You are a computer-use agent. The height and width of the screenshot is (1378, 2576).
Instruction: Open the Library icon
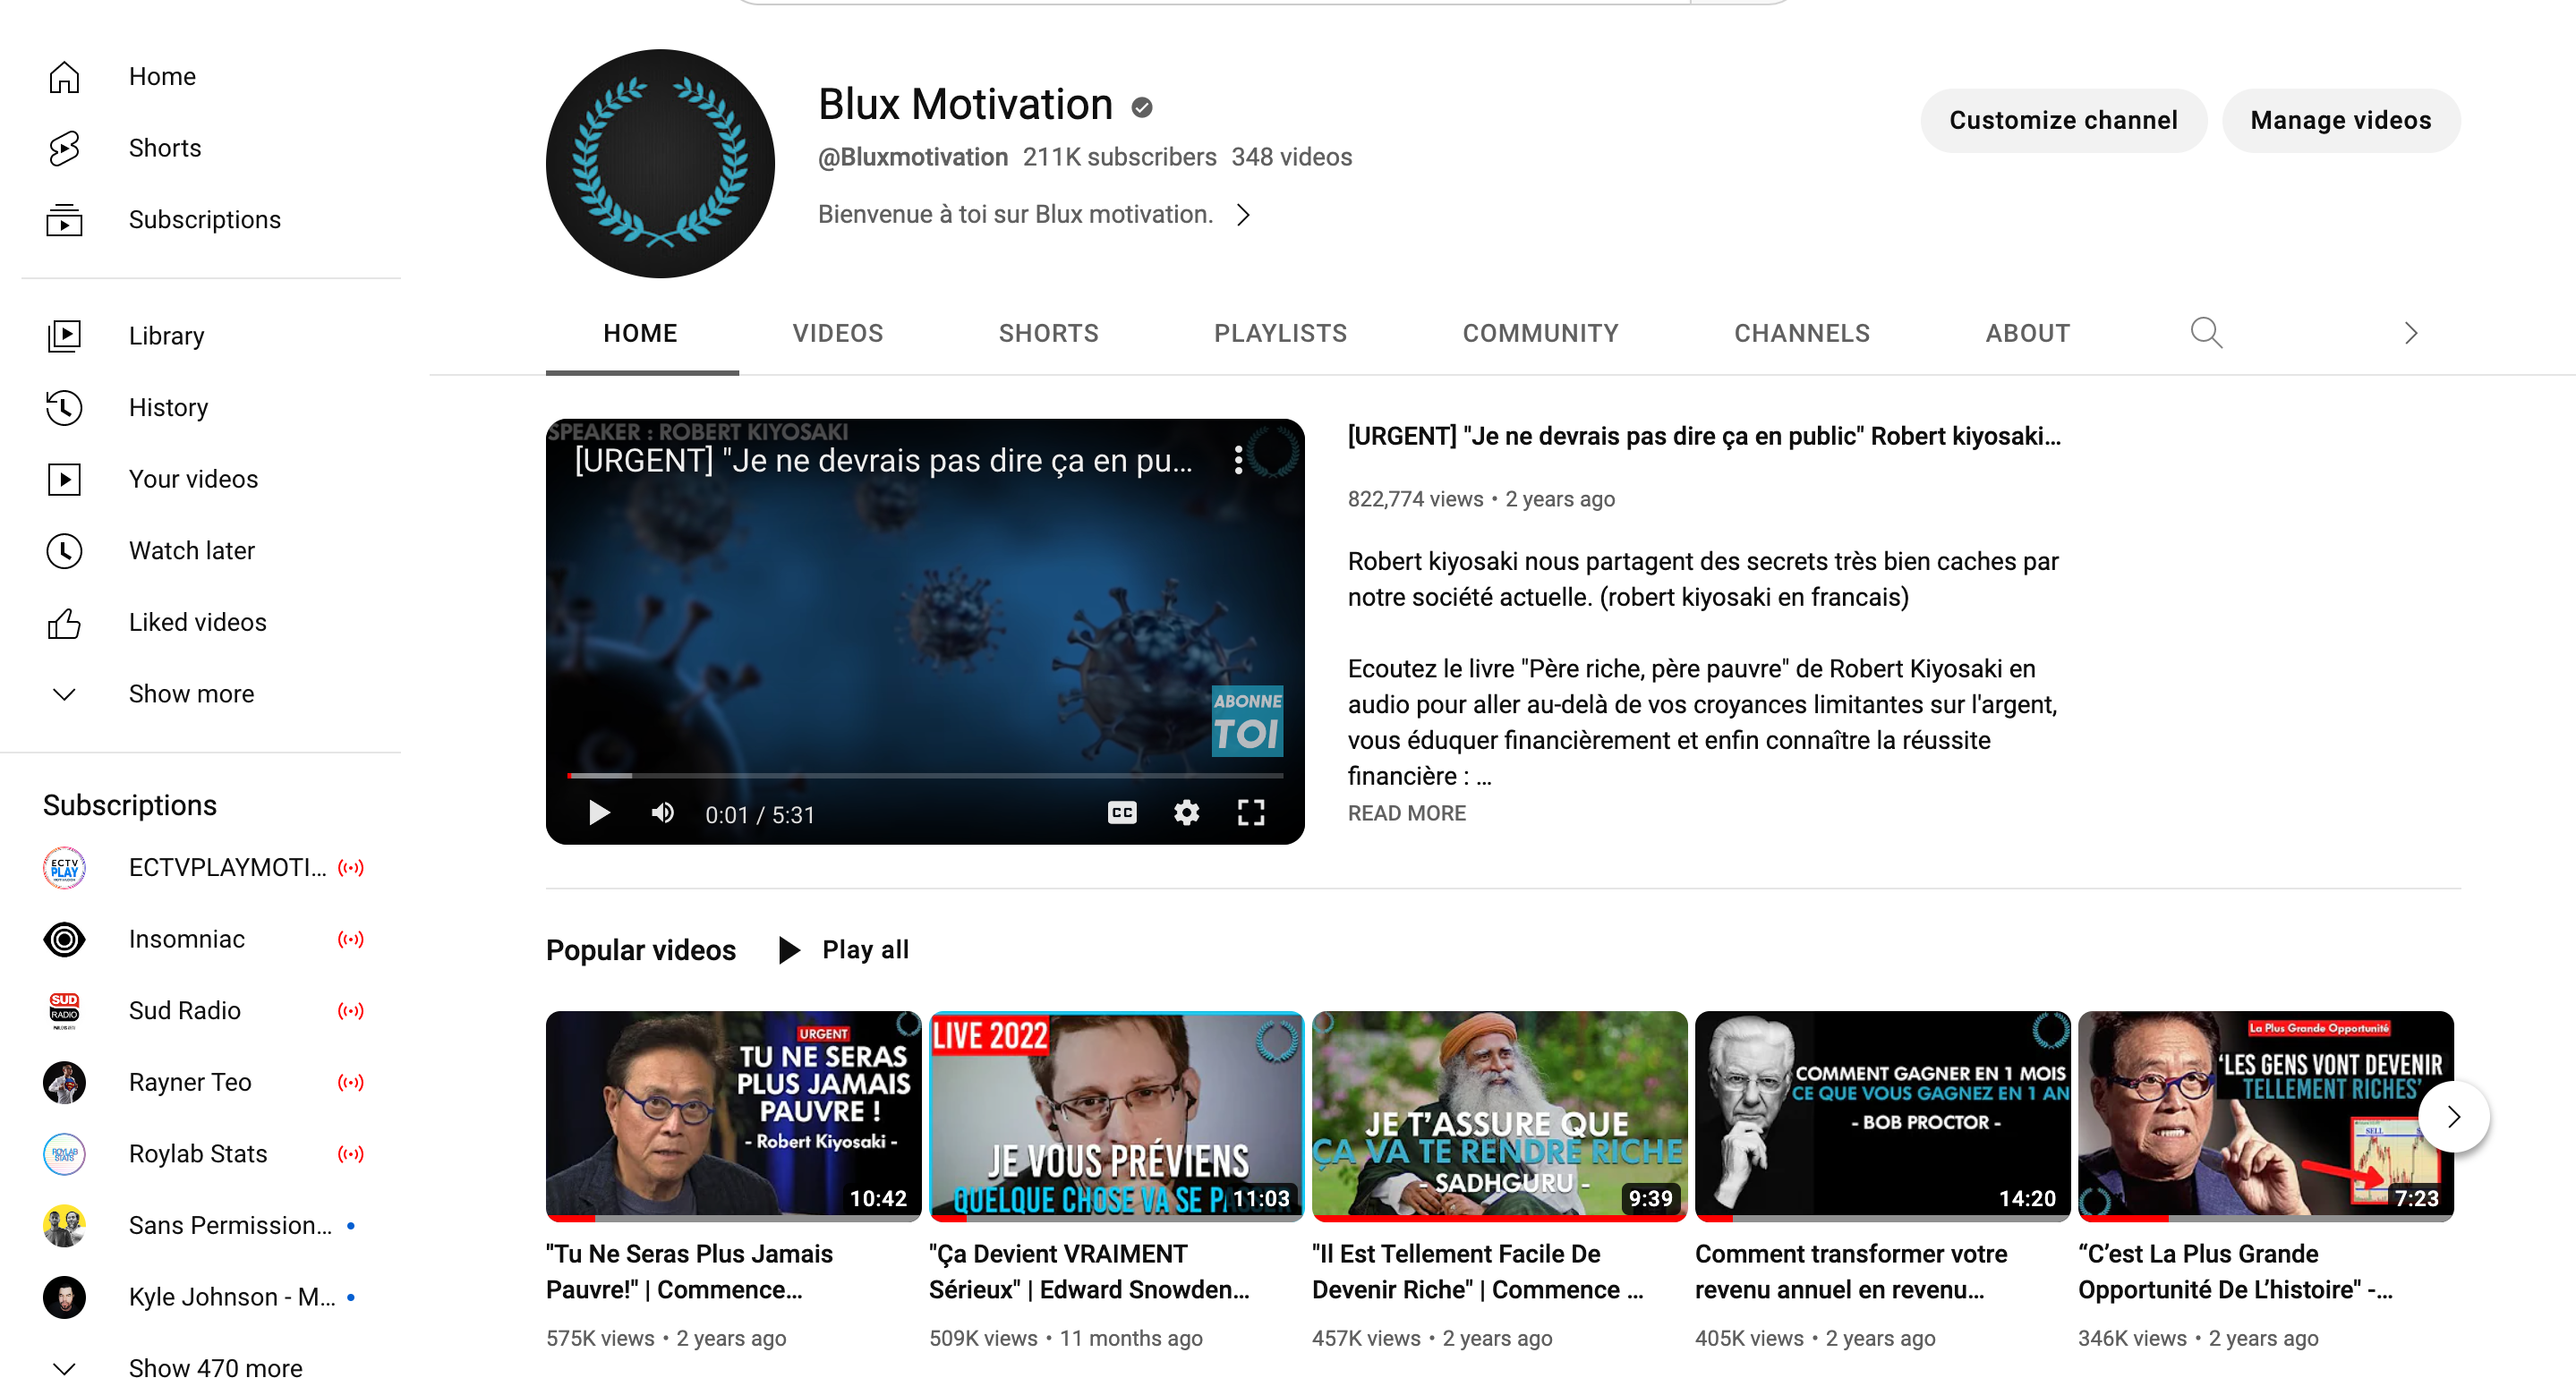click(64, 336)
